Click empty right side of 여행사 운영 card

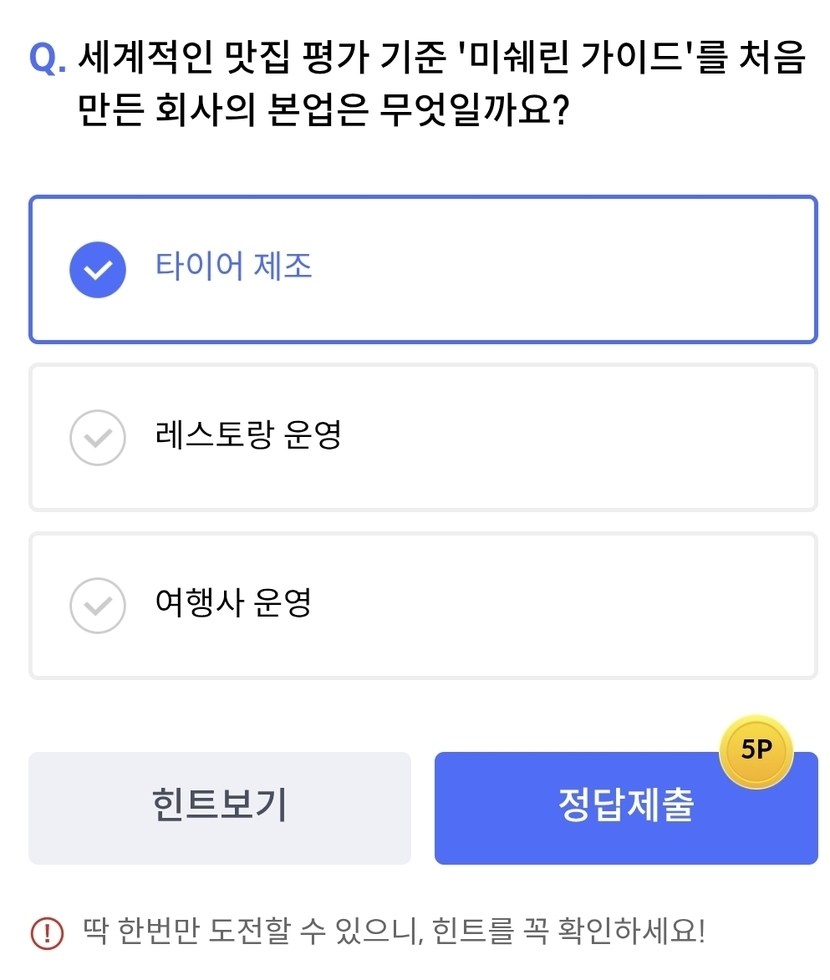pyautogui.click(x=600, y=606)
